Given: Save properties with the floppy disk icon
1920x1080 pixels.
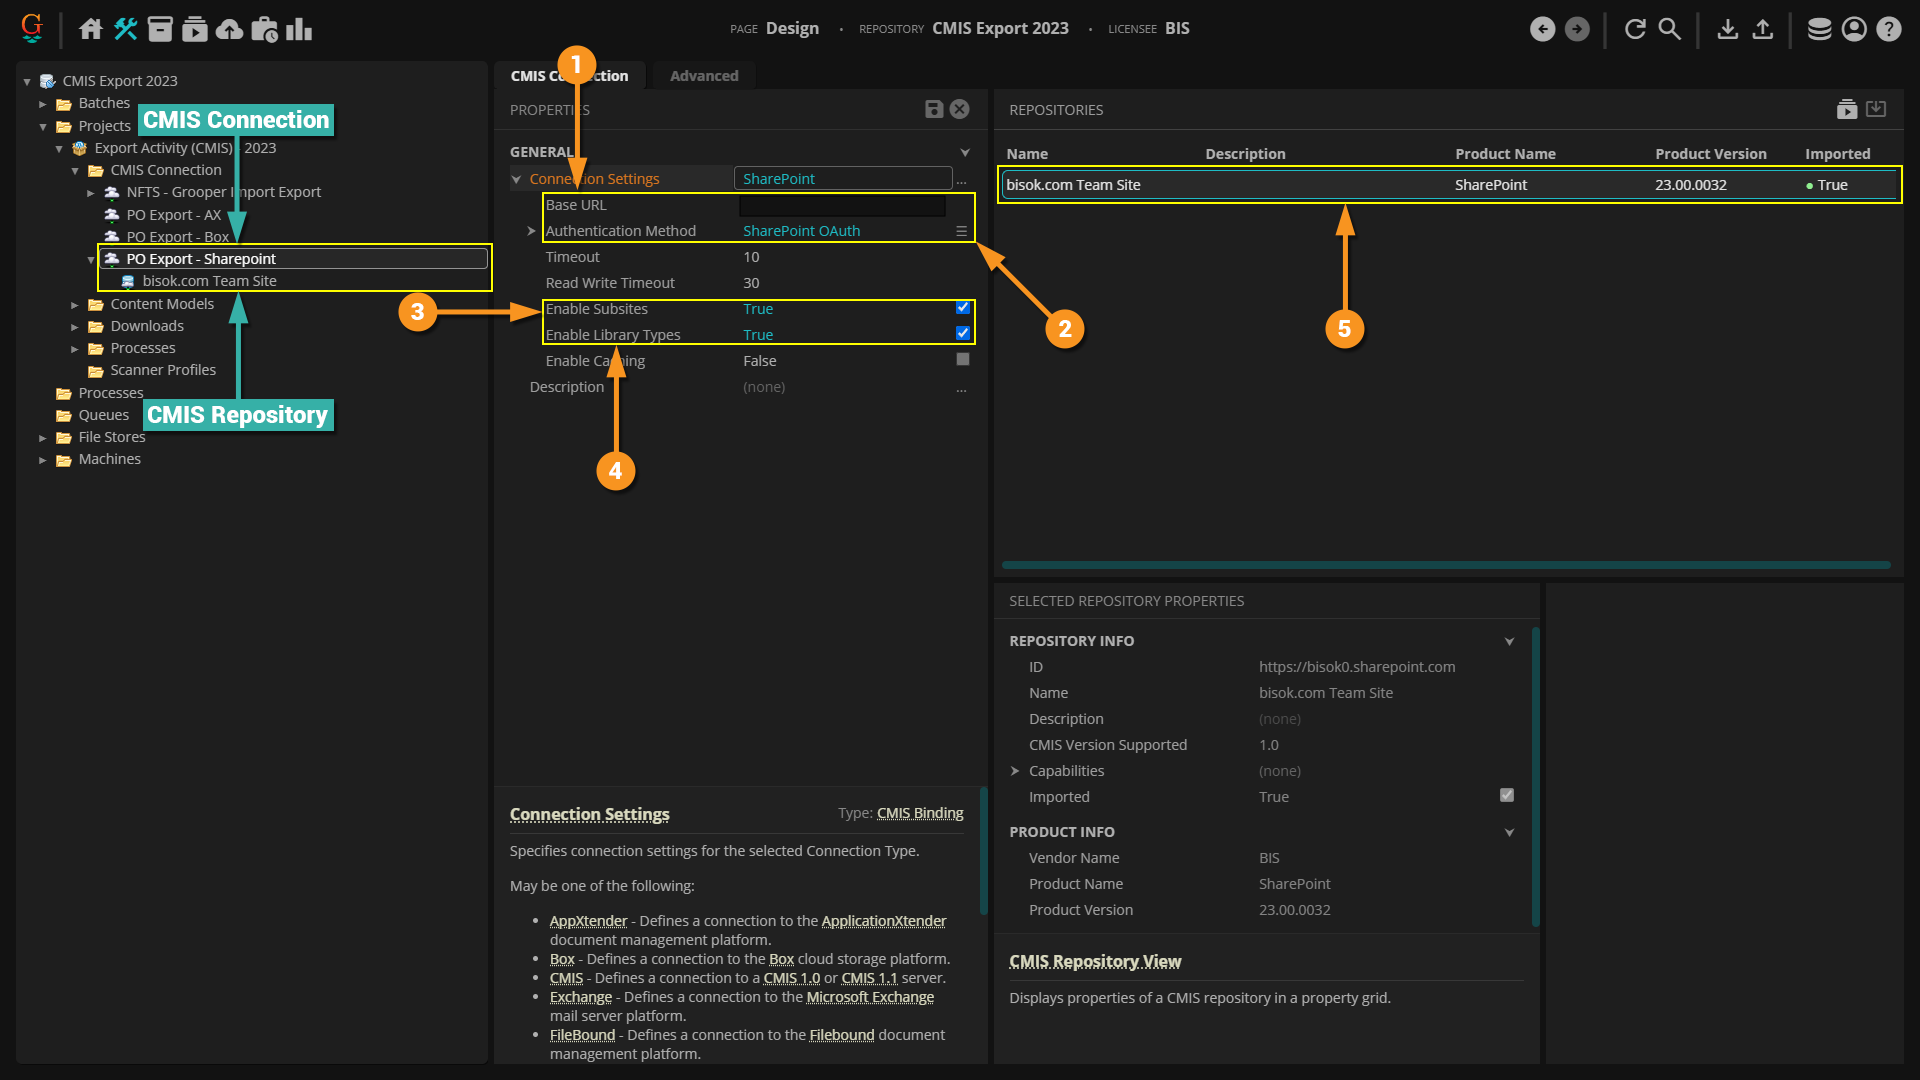Looking at the screenshot, I should 934,110.
